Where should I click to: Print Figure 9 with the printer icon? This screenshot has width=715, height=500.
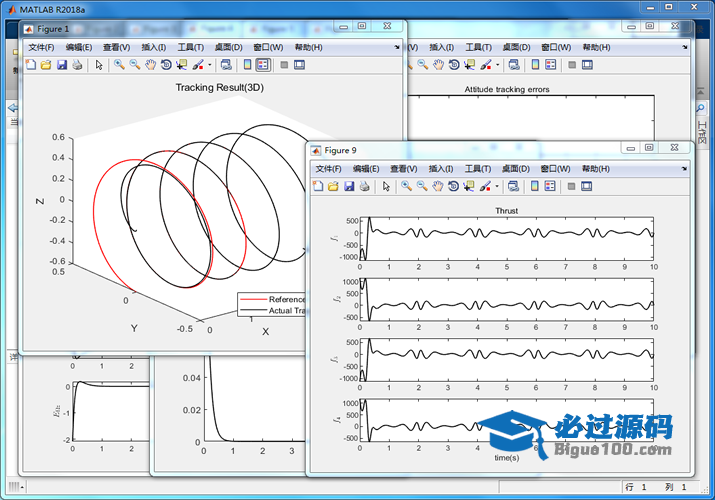pyautogui.click(x=366, y=186)
